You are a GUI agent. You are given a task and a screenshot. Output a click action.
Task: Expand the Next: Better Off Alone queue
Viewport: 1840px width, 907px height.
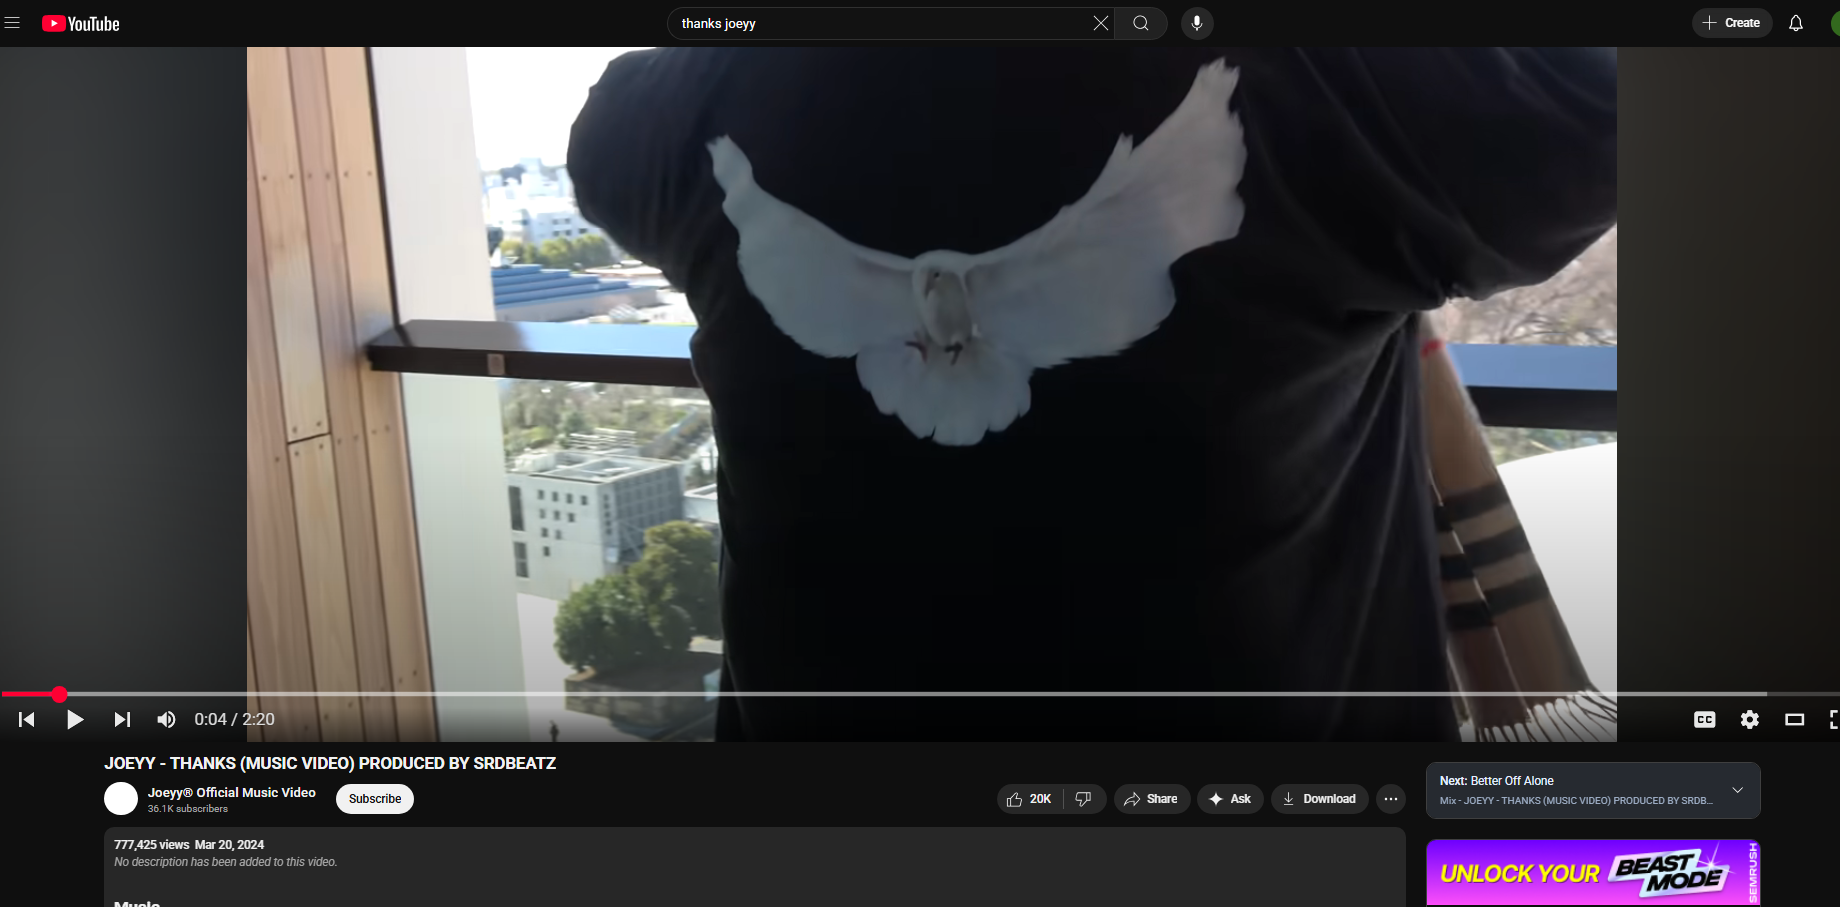coord(1737,790)
